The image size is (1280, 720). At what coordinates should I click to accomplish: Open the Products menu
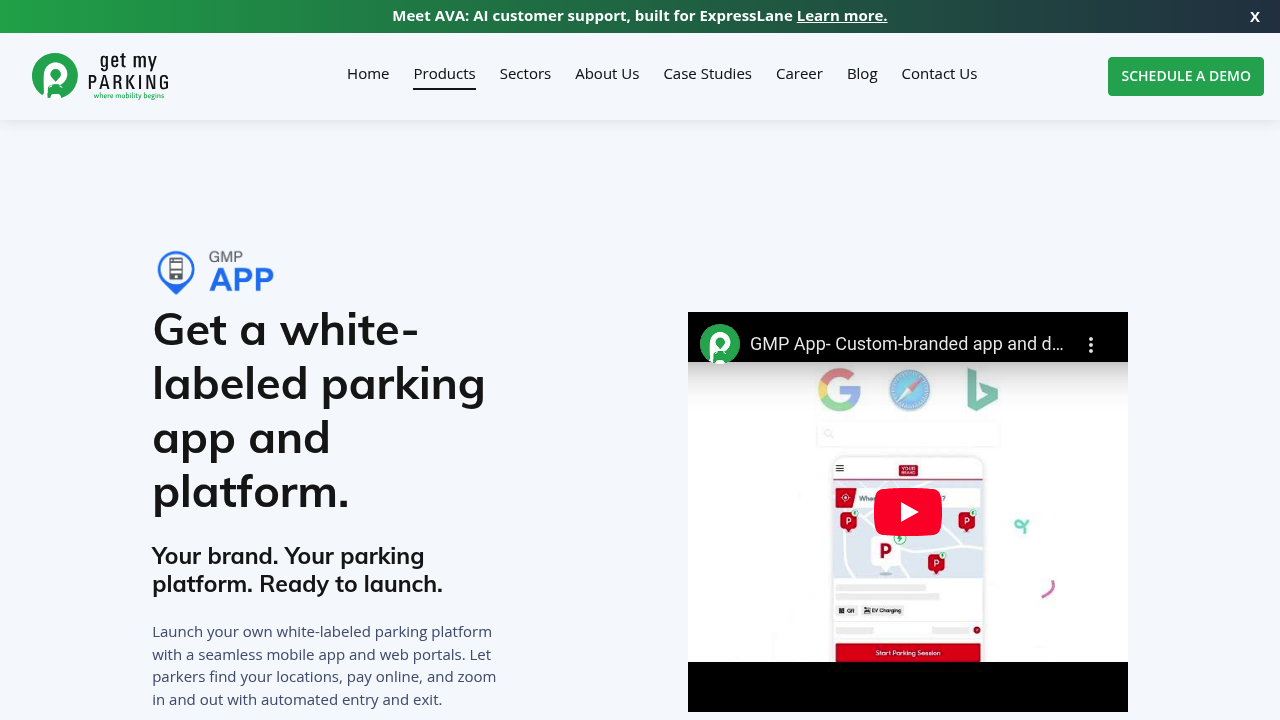444,74
